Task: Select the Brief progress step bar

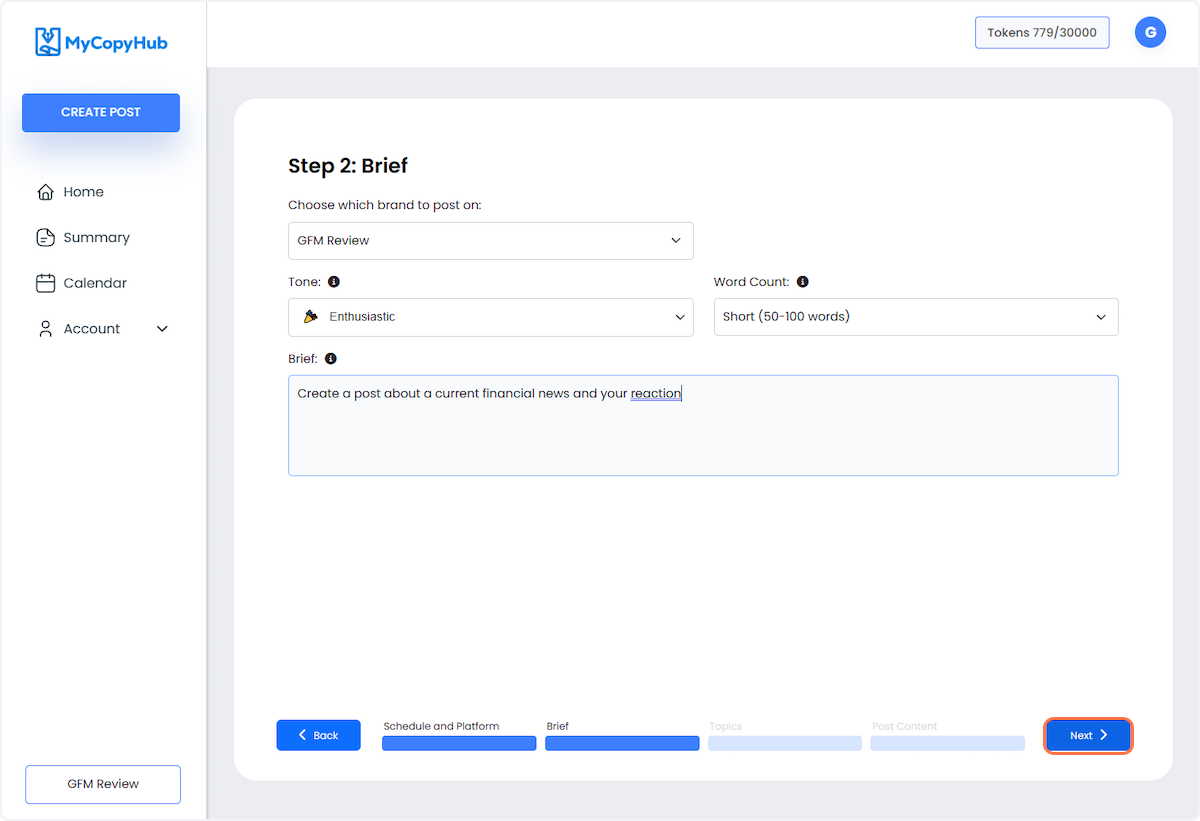Action: tap(622, 743)
